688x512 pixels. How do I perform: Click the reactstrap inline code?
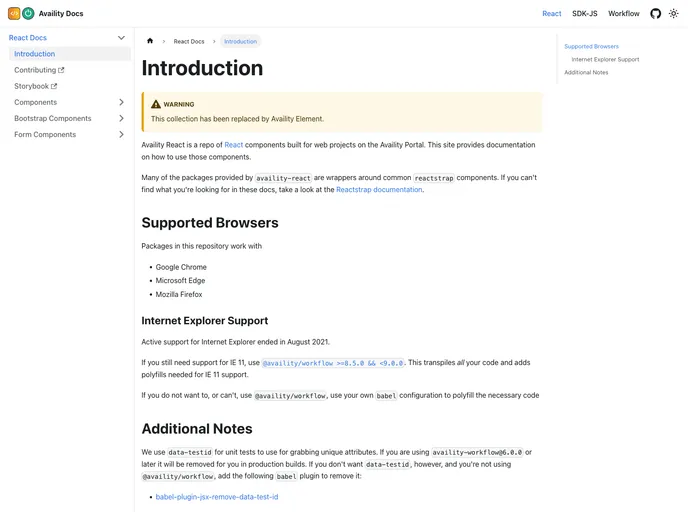pyautogui.click(x=434, y=178)
